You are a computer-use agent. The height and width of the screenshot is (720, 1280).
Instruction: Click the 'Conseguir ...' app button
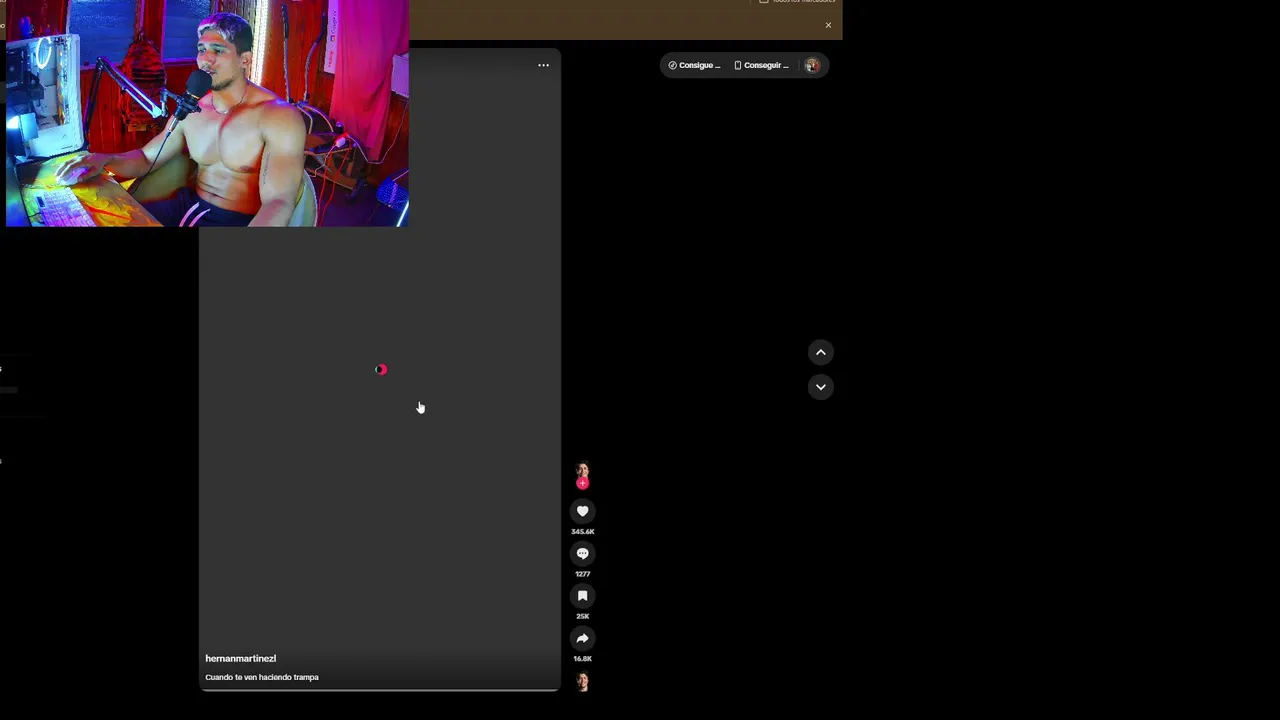click(762, 65)
